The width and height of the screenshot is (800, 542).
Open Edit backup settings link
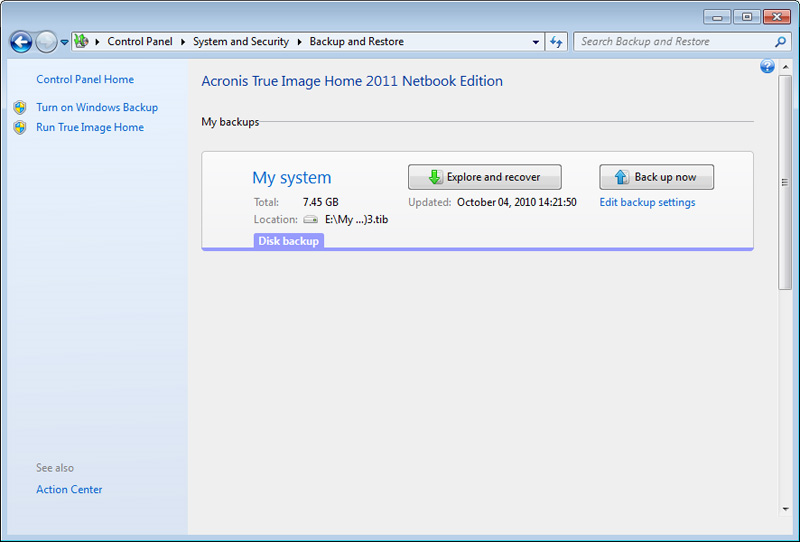point(647,202)
